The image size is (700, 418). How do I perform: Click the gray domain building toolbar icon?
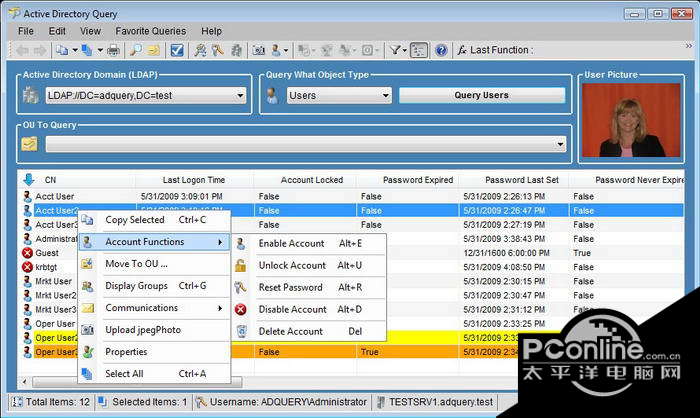coord(236,50)
